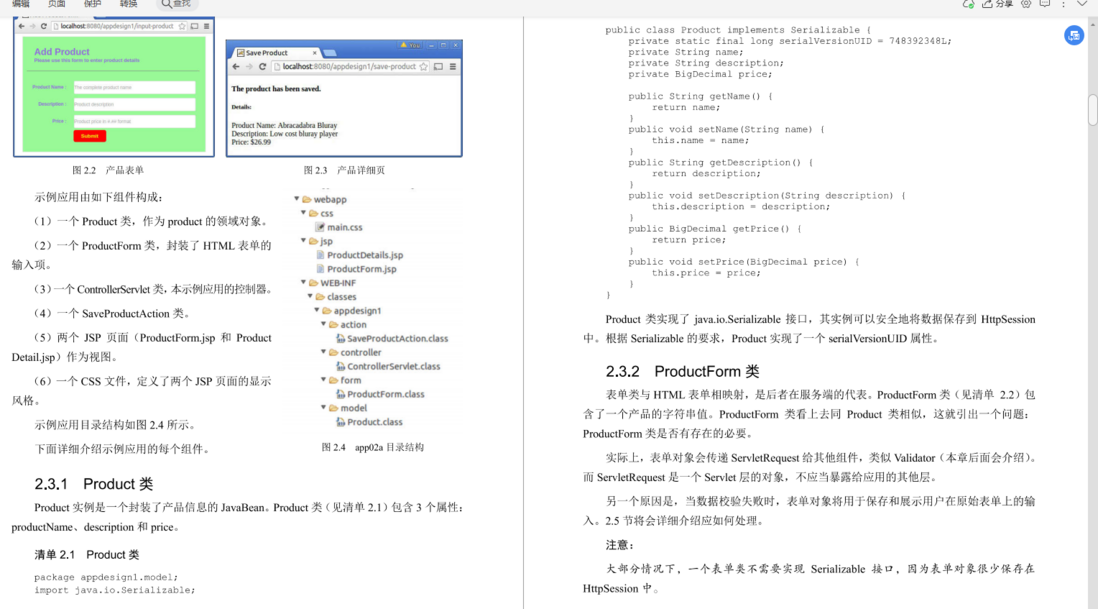Click the '注意:' note label
The height and width of the screenshot is (609, 1098).
620,545
